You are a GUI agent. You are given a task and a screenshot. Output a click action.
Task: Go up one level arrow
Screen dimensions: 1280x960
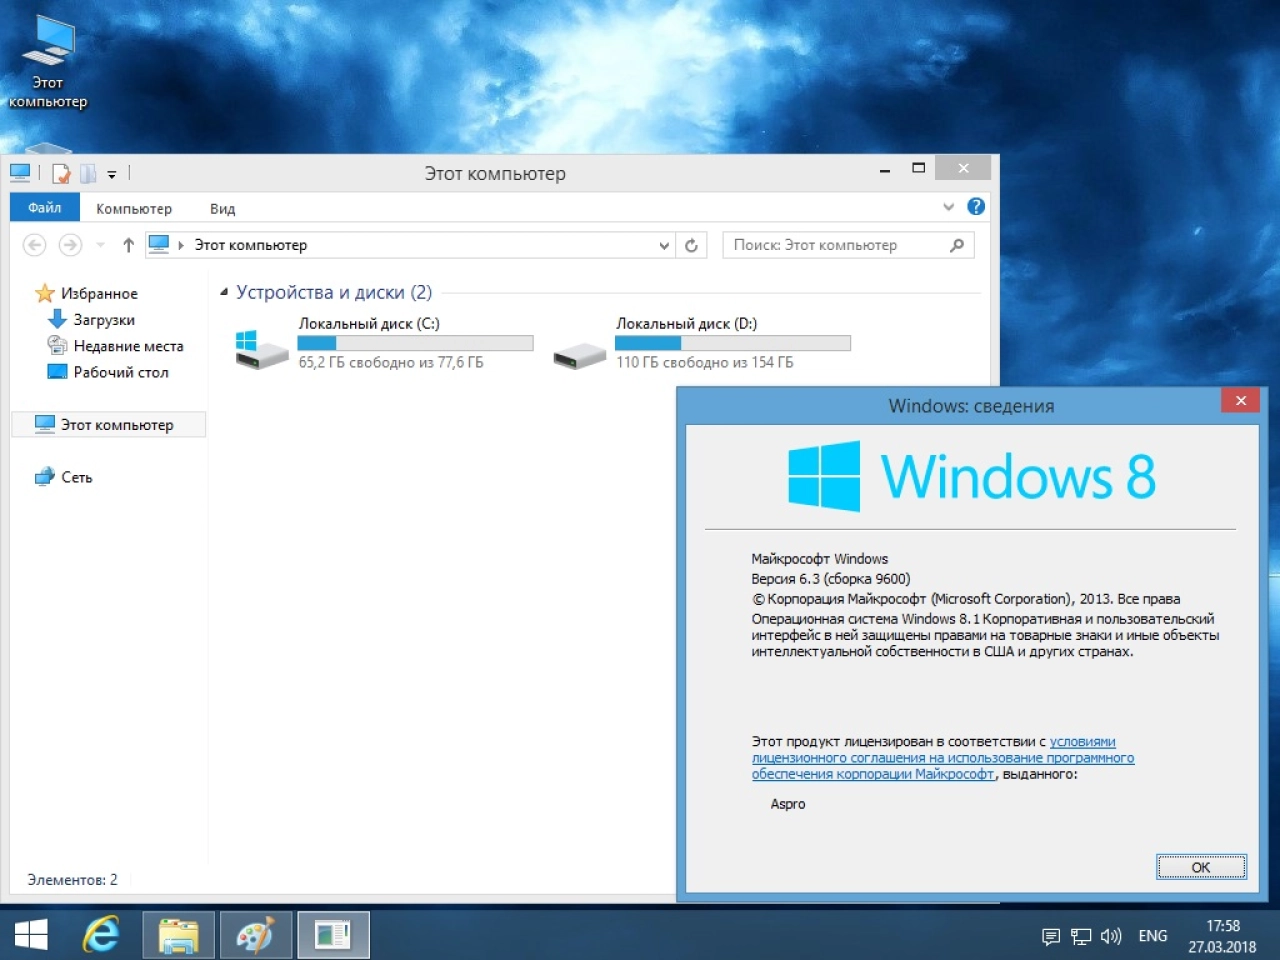[128, 245]
